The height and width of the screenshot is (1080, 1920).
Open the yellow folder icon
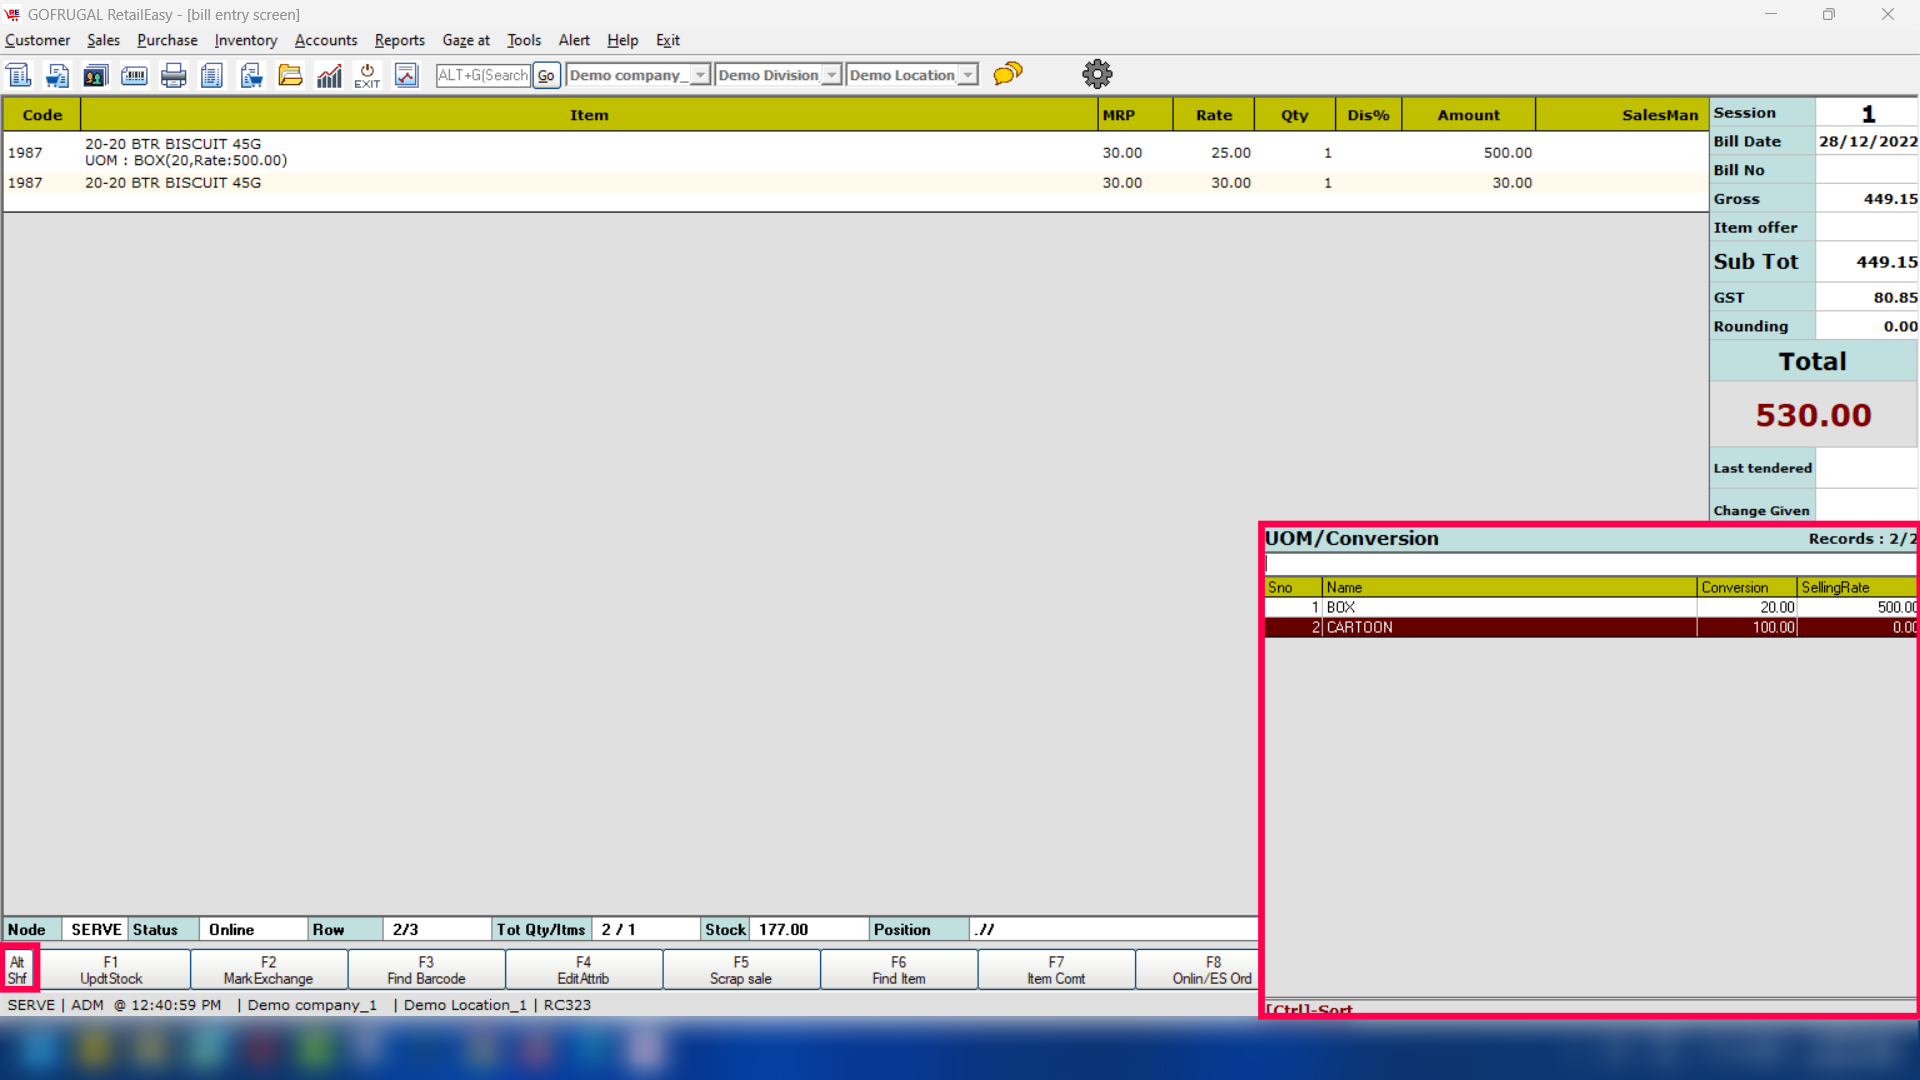click(x=290, y=75)
